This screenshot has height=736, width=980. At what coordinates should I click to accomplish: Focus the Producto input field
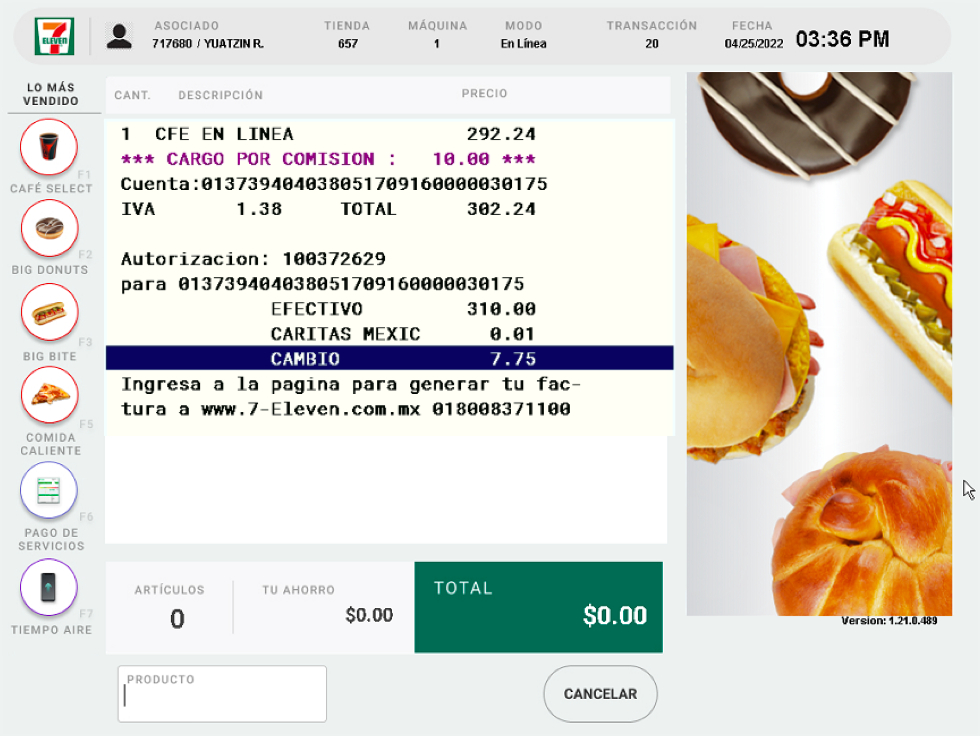(x=222, y=697)
